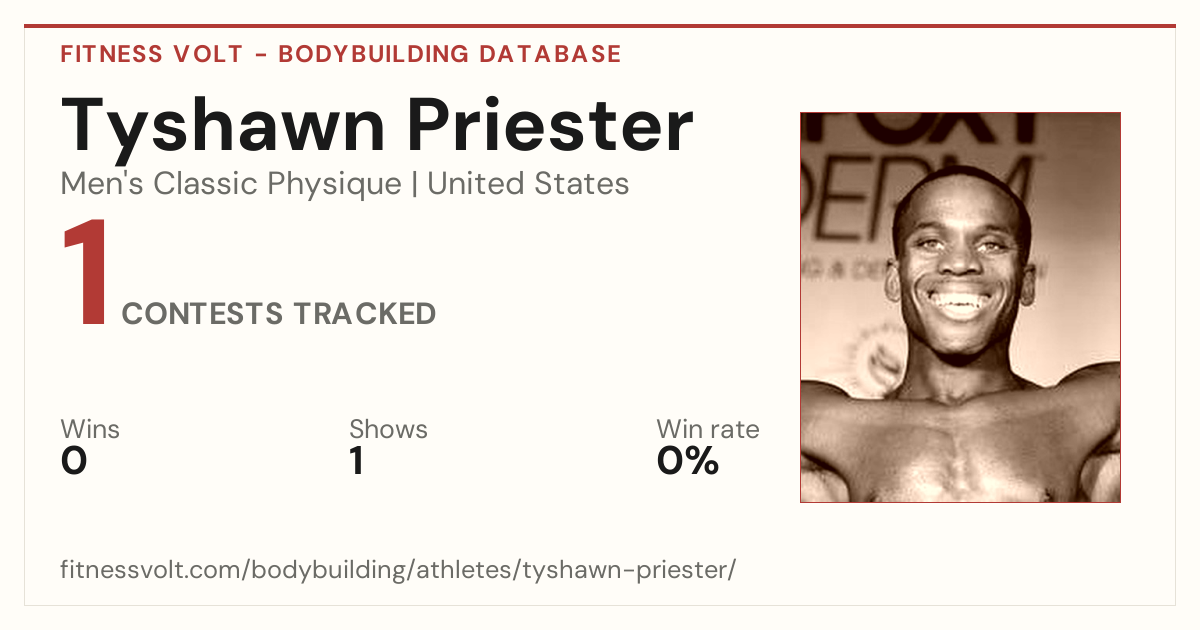The image size is (1200, 630).
Task: Click the 1 value under Shows
Action: pos(356,461)
